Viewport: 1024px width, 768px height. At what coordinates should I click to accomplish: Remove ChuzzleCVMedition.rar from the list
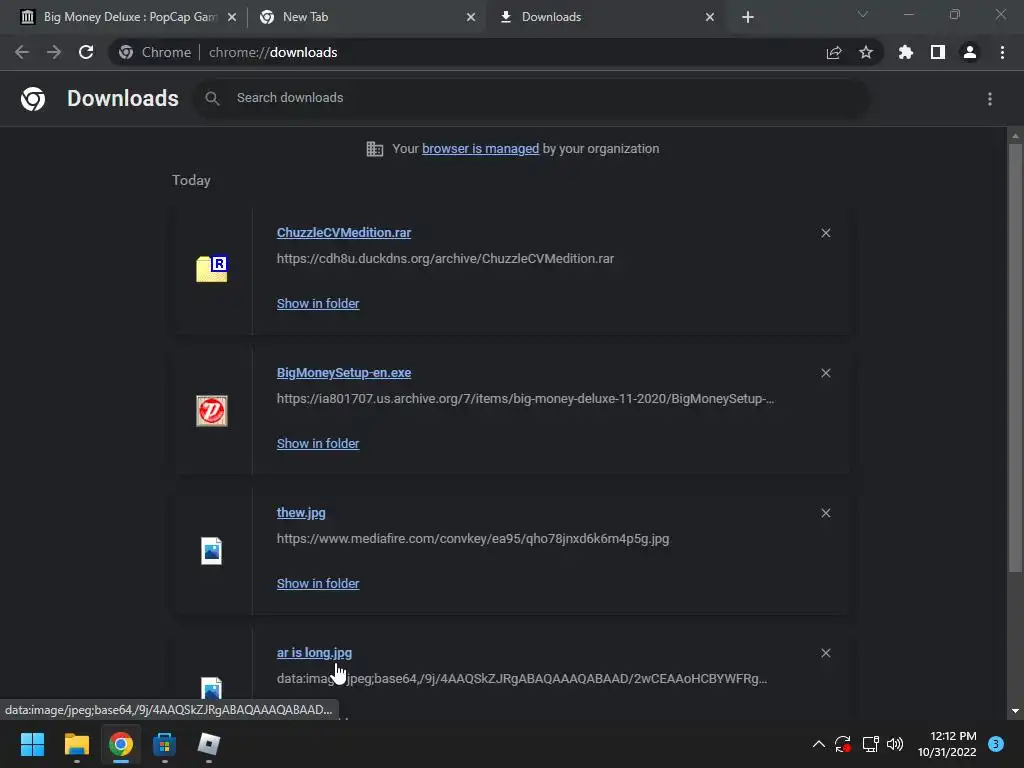(825, 233)
